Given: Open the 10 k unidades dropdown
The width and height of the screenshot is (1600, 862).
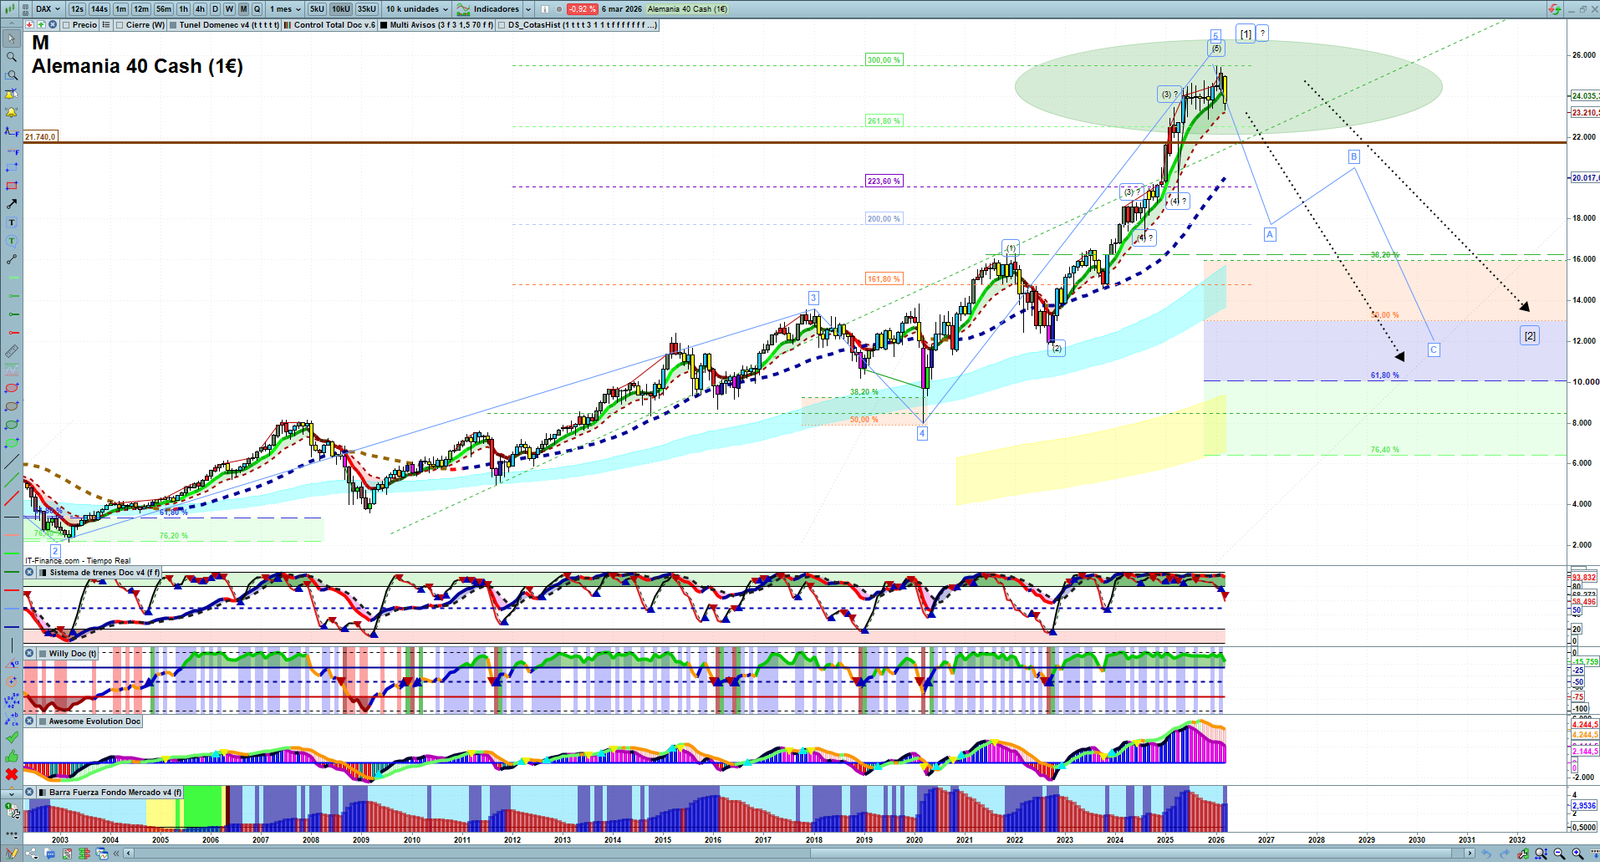Looking at the screenshot, I should point(417,9).
